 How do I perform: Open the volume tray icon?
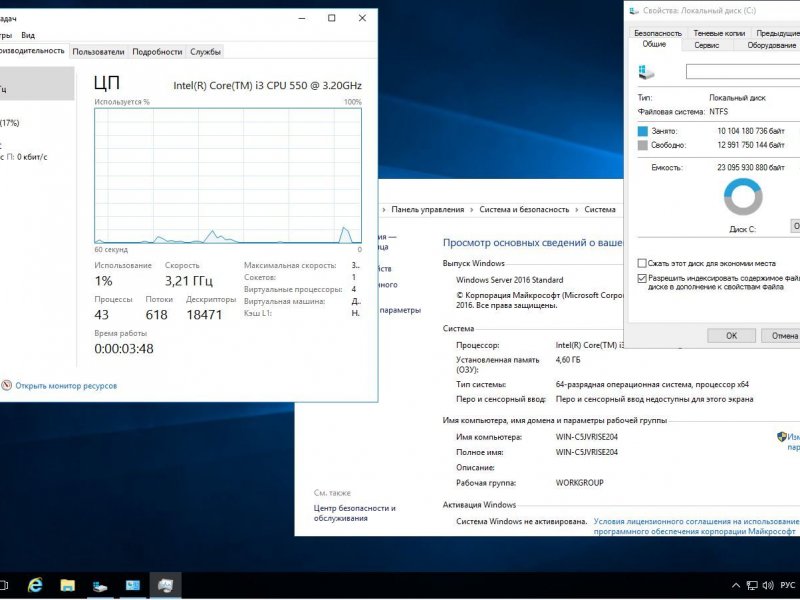tap(768, 585)
